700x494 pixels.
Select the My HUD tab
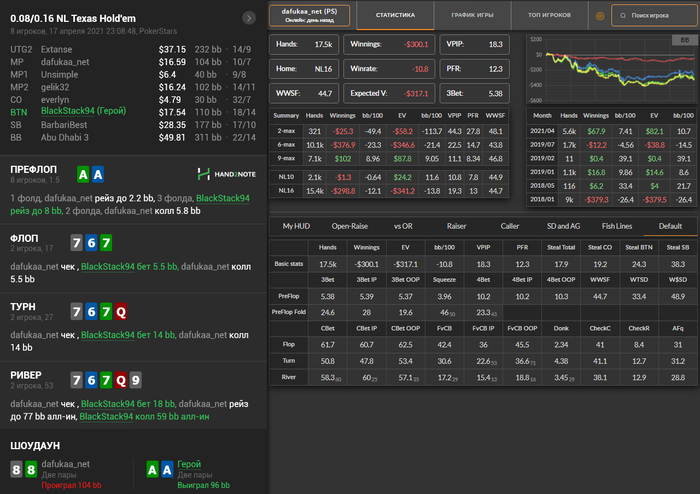[x=296, y=226]
